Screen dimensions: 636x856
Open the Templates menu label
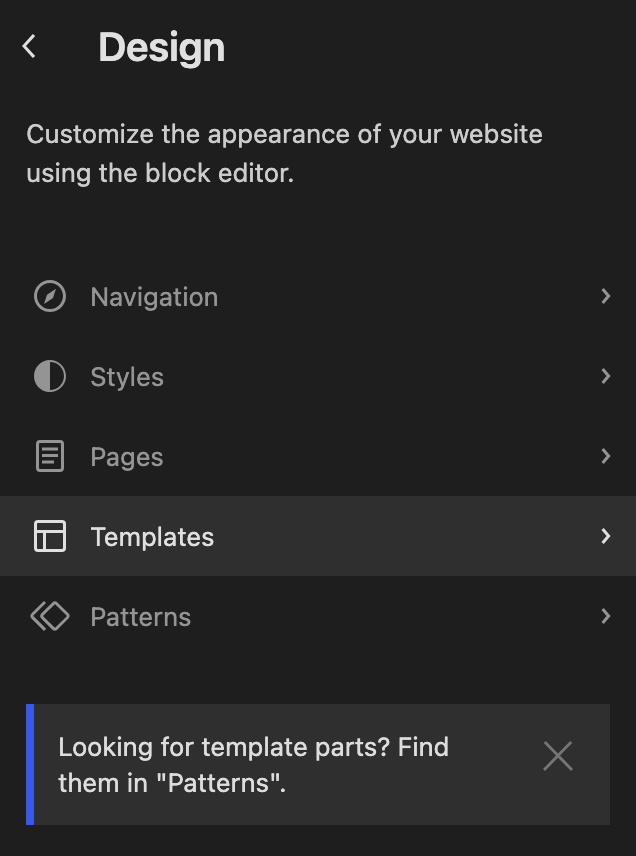(152, 537)
